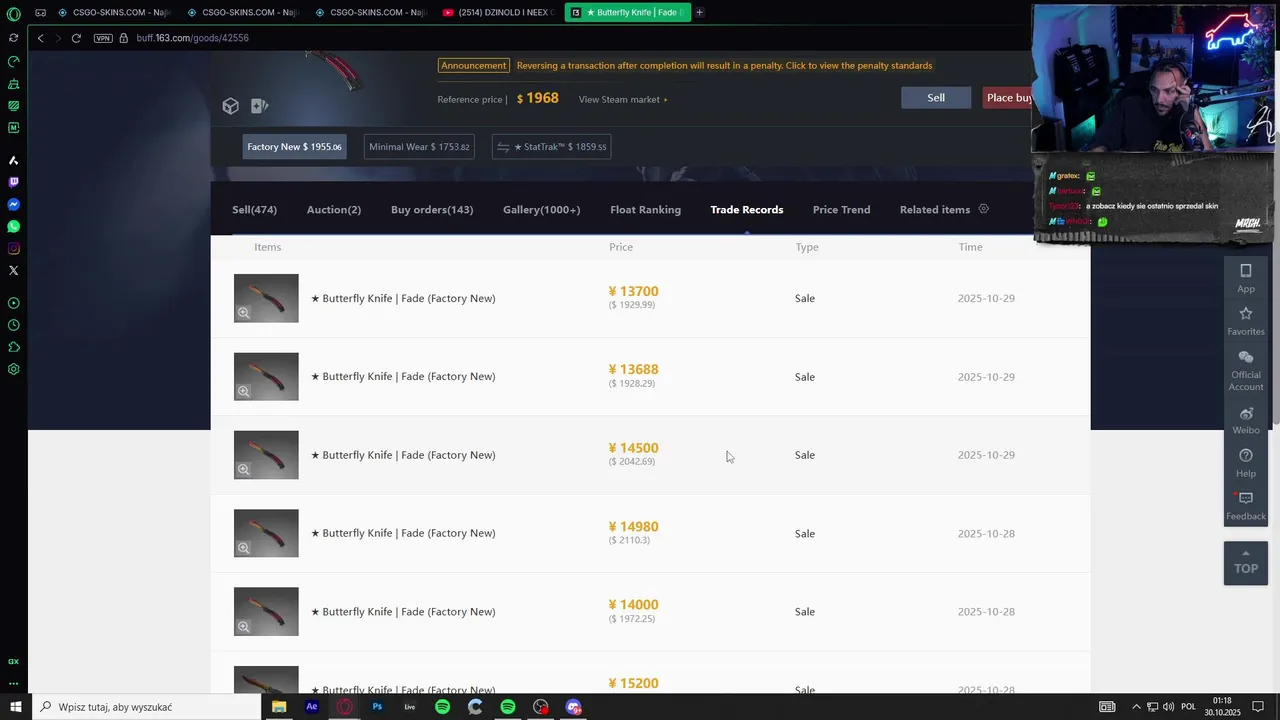The height and width of the screenshot is (720, 1280).
Task: Click the Opera GX logo menu
Action: coord(14,14)
